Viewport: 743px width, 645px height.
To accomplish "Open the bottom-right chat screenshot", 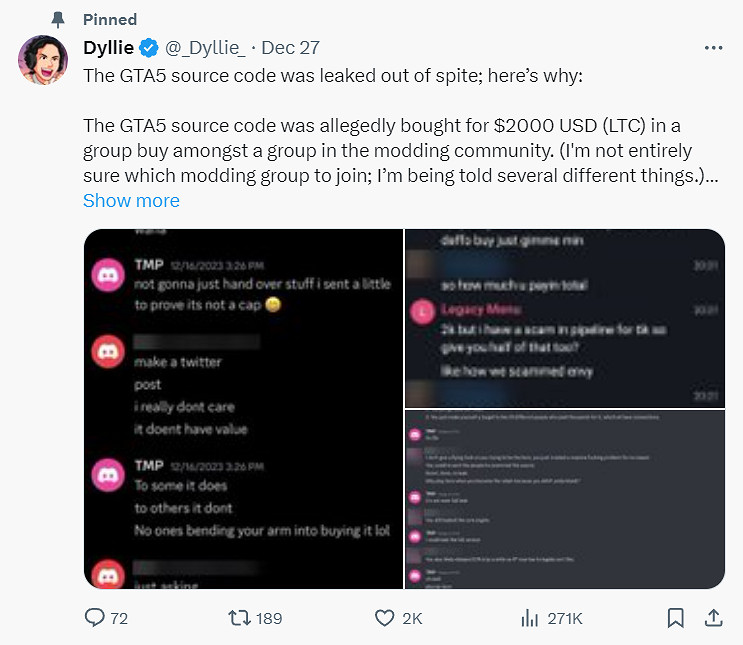I will click(564, 499).
